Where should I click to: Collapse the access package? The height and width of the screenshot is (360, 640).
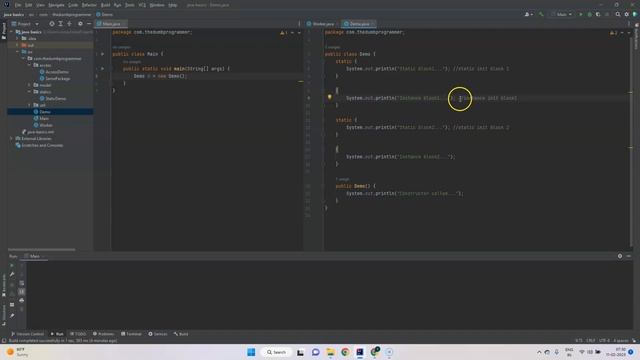click(29, 65)
